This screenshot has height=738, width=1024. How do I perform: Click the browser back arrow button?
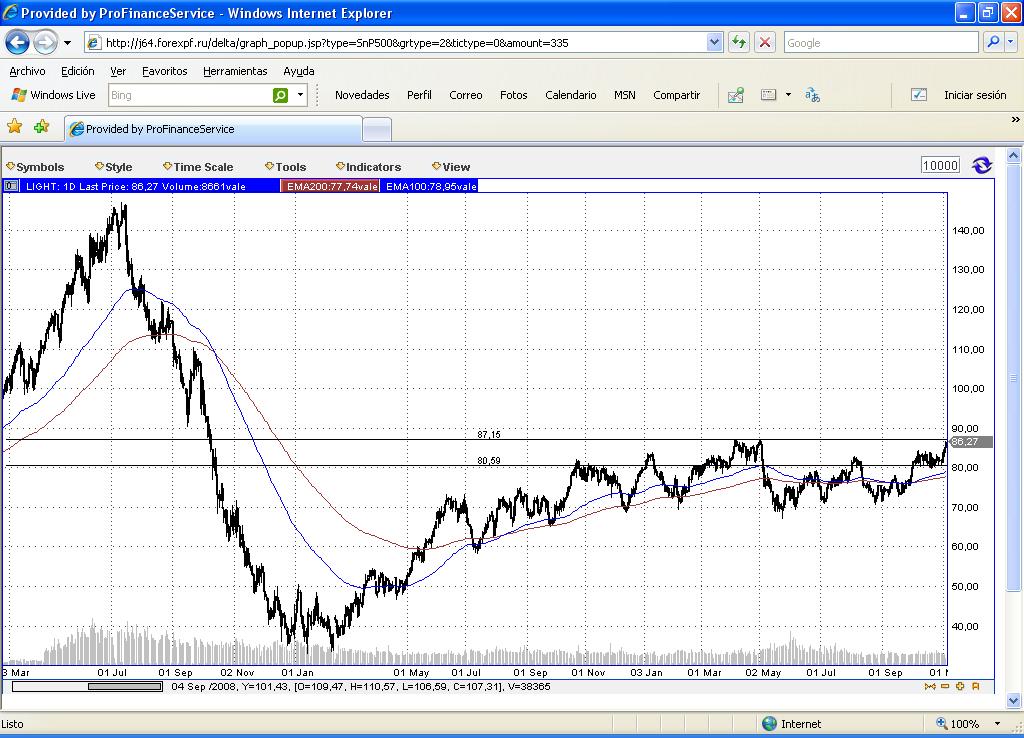[x=18, y=42]
